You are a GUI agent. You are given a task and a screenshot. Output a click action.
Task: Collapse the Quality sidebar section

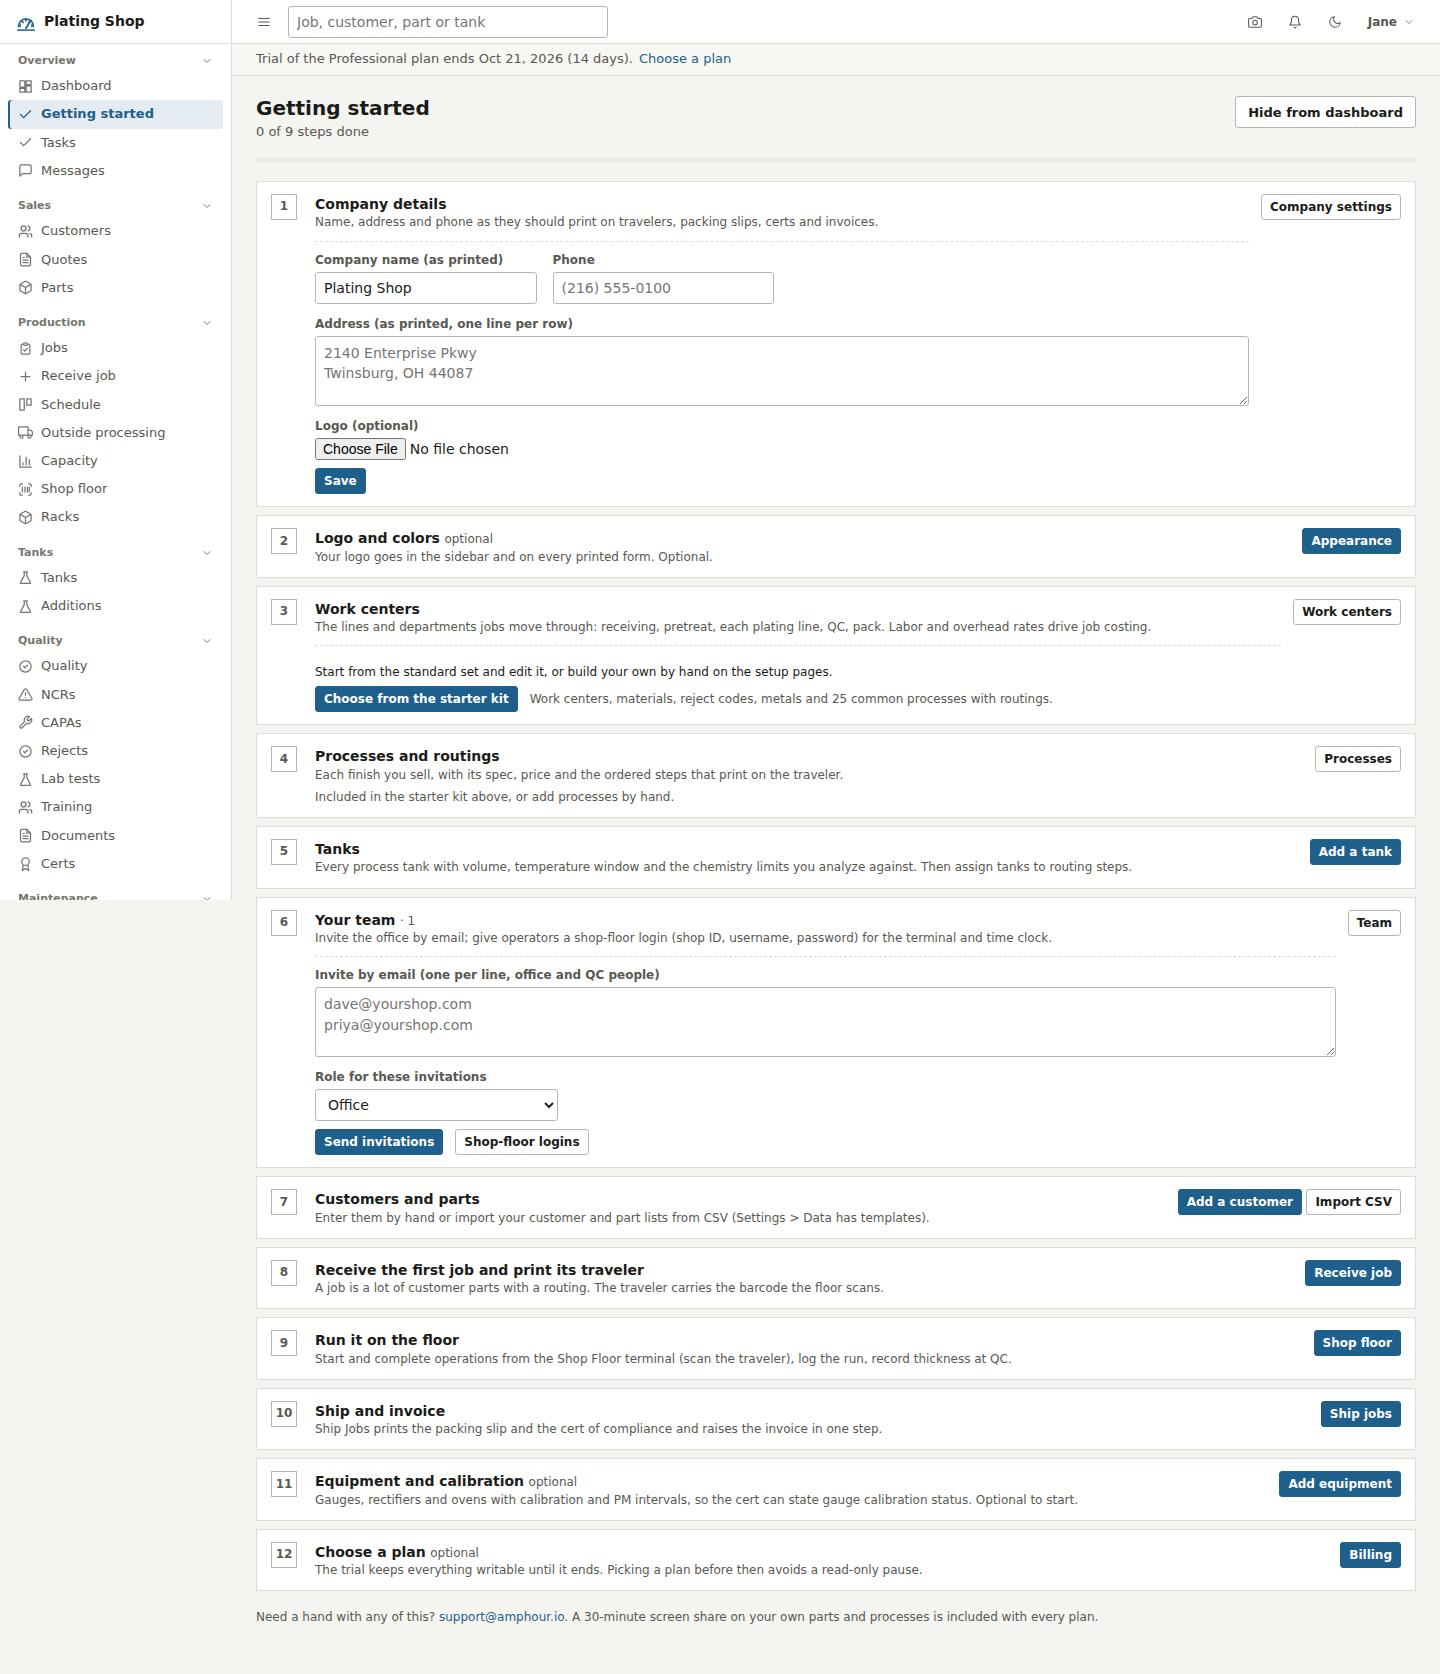click(207, 641)
